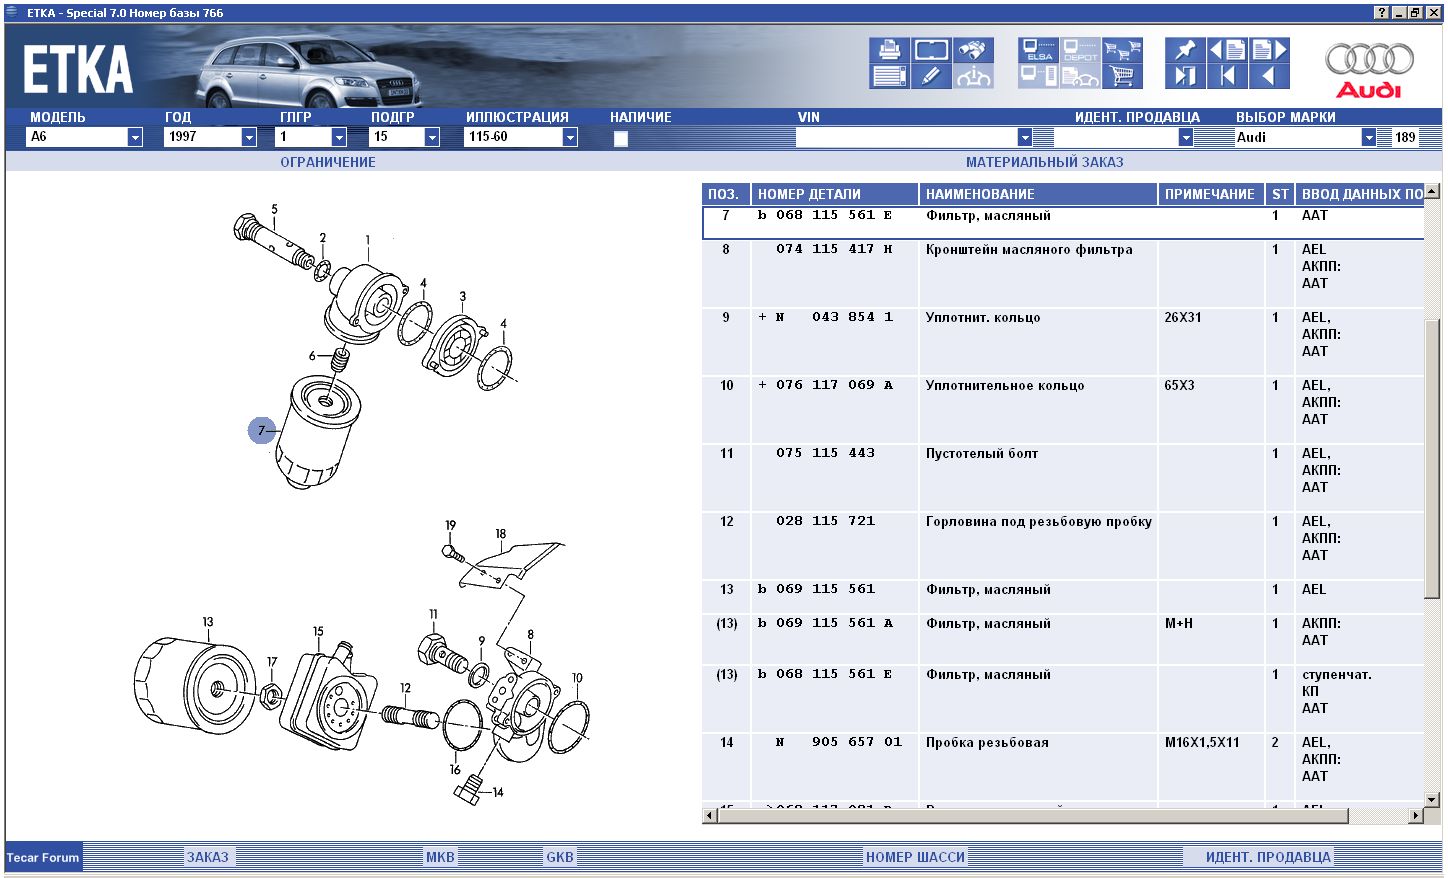The image size is (1448, 878).
Task: Open the НОМЕР ШАССИ tab
Action: coord(915,857)
